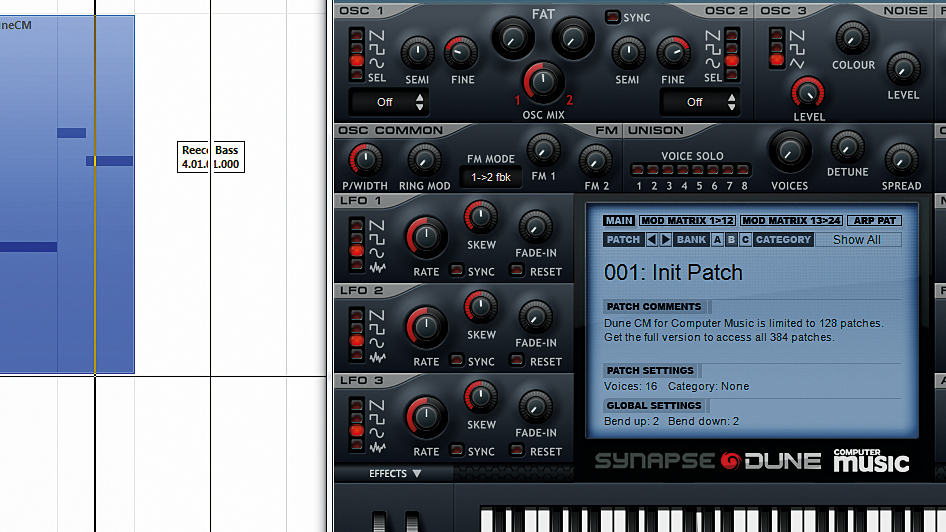
Task: Open MOD MATRIX 13>24 tab
Action: (x=791, y=221)
